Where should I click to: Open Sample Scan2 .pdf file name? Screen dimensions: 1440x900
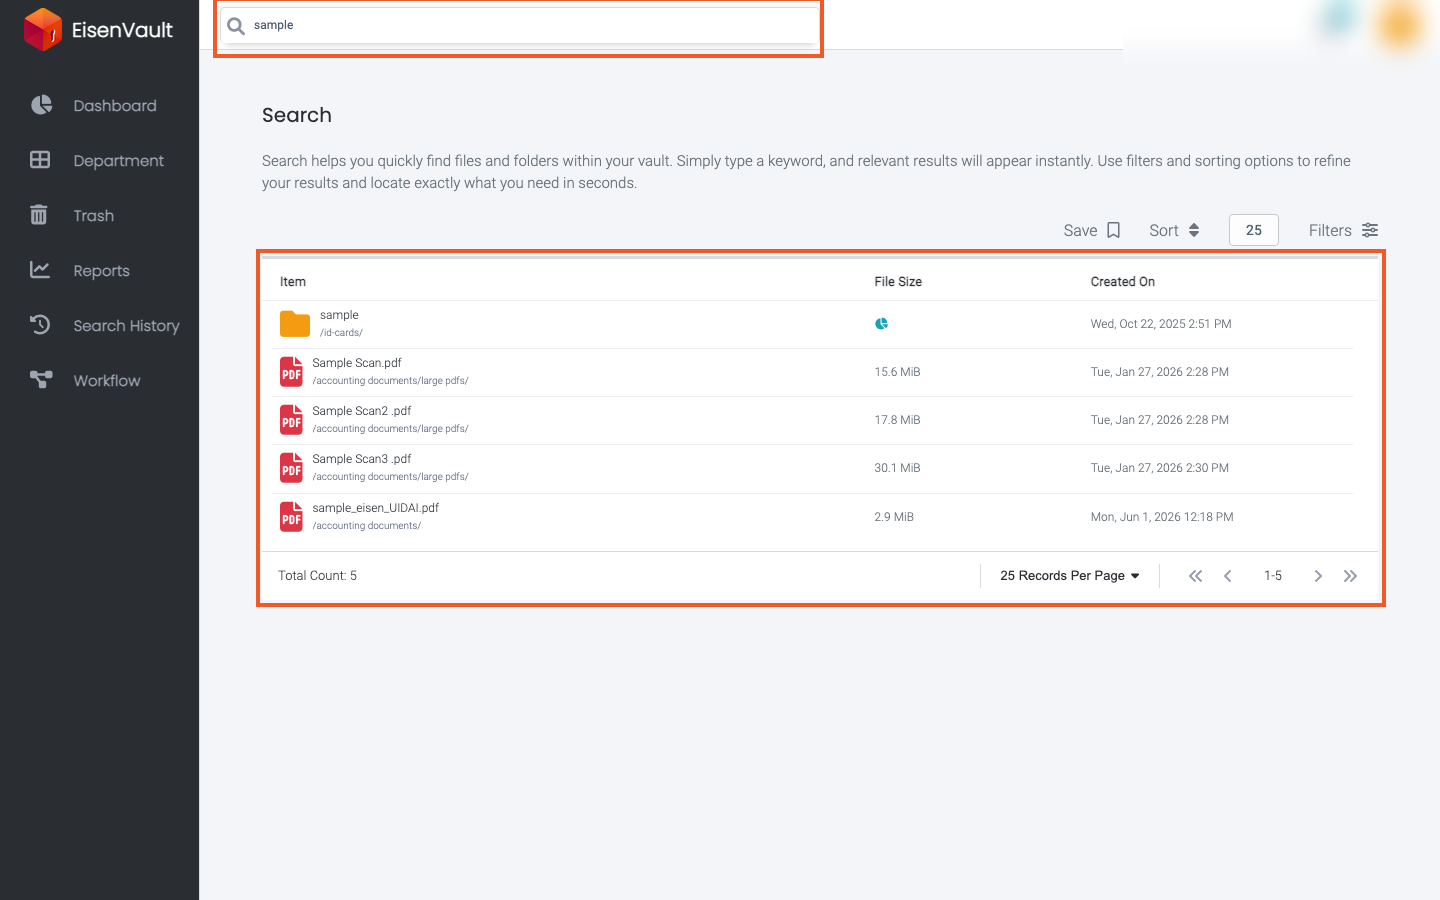[362, 411]
